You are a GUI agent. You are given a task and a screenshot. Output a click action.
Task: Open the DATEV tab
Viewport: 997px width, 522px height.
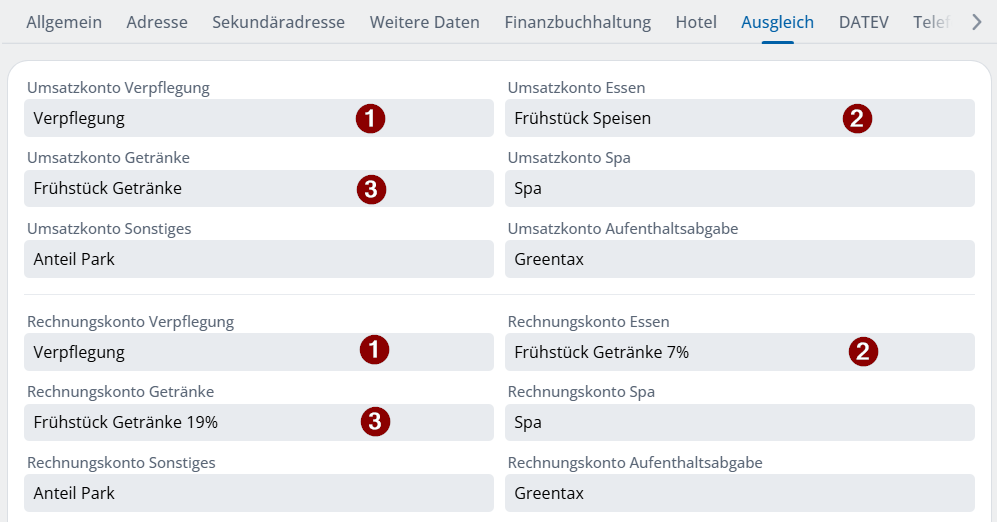tap(863, 22)
